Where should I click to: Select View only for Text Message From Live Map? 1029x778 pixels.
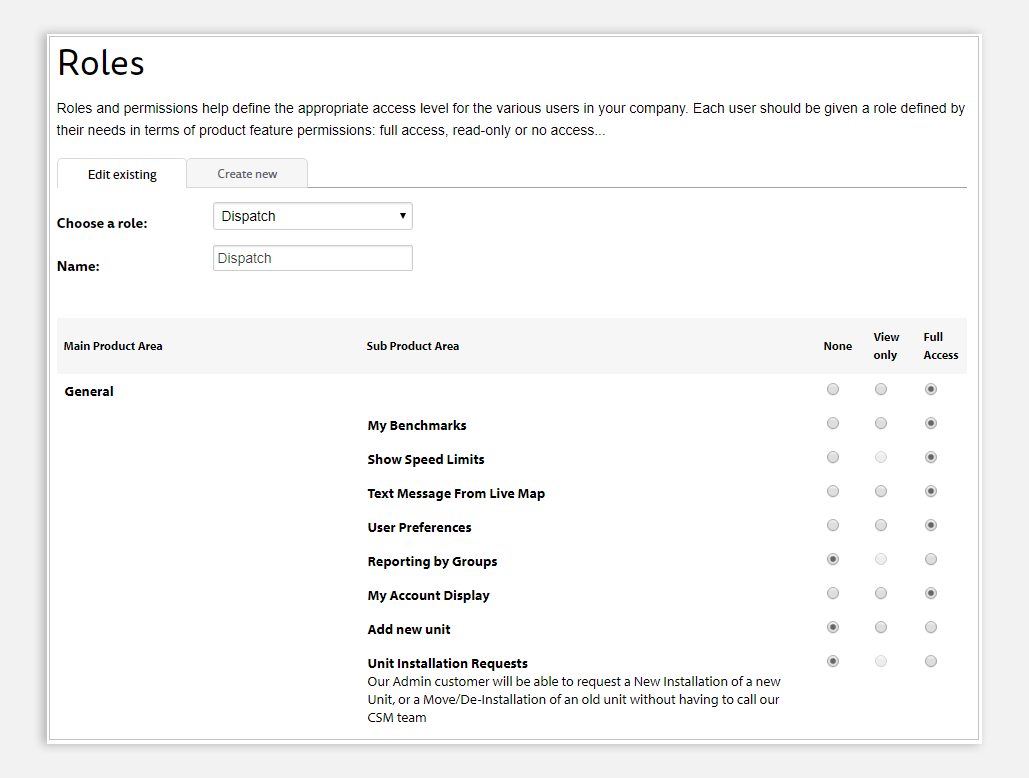pyautogui.click(x=881, y=491)
